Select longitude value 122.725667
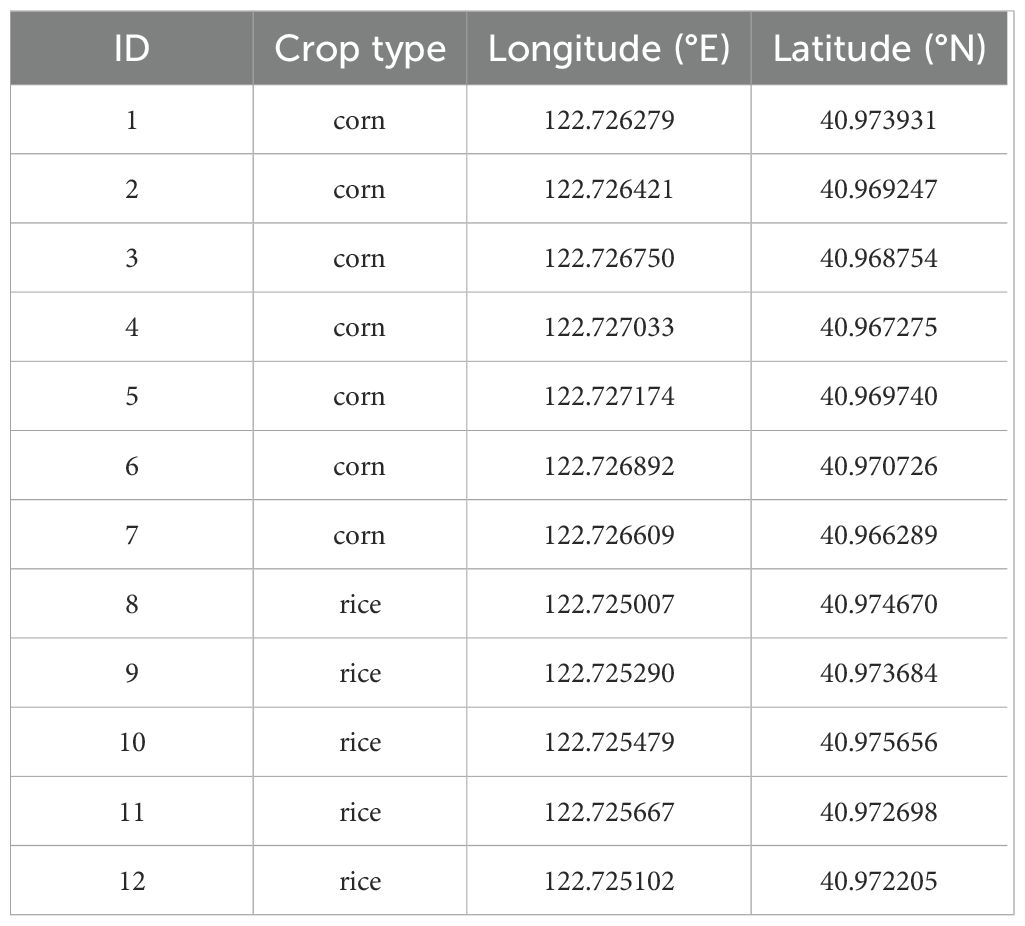Viewport: 1025px width, 926px height. coord(609,812)
